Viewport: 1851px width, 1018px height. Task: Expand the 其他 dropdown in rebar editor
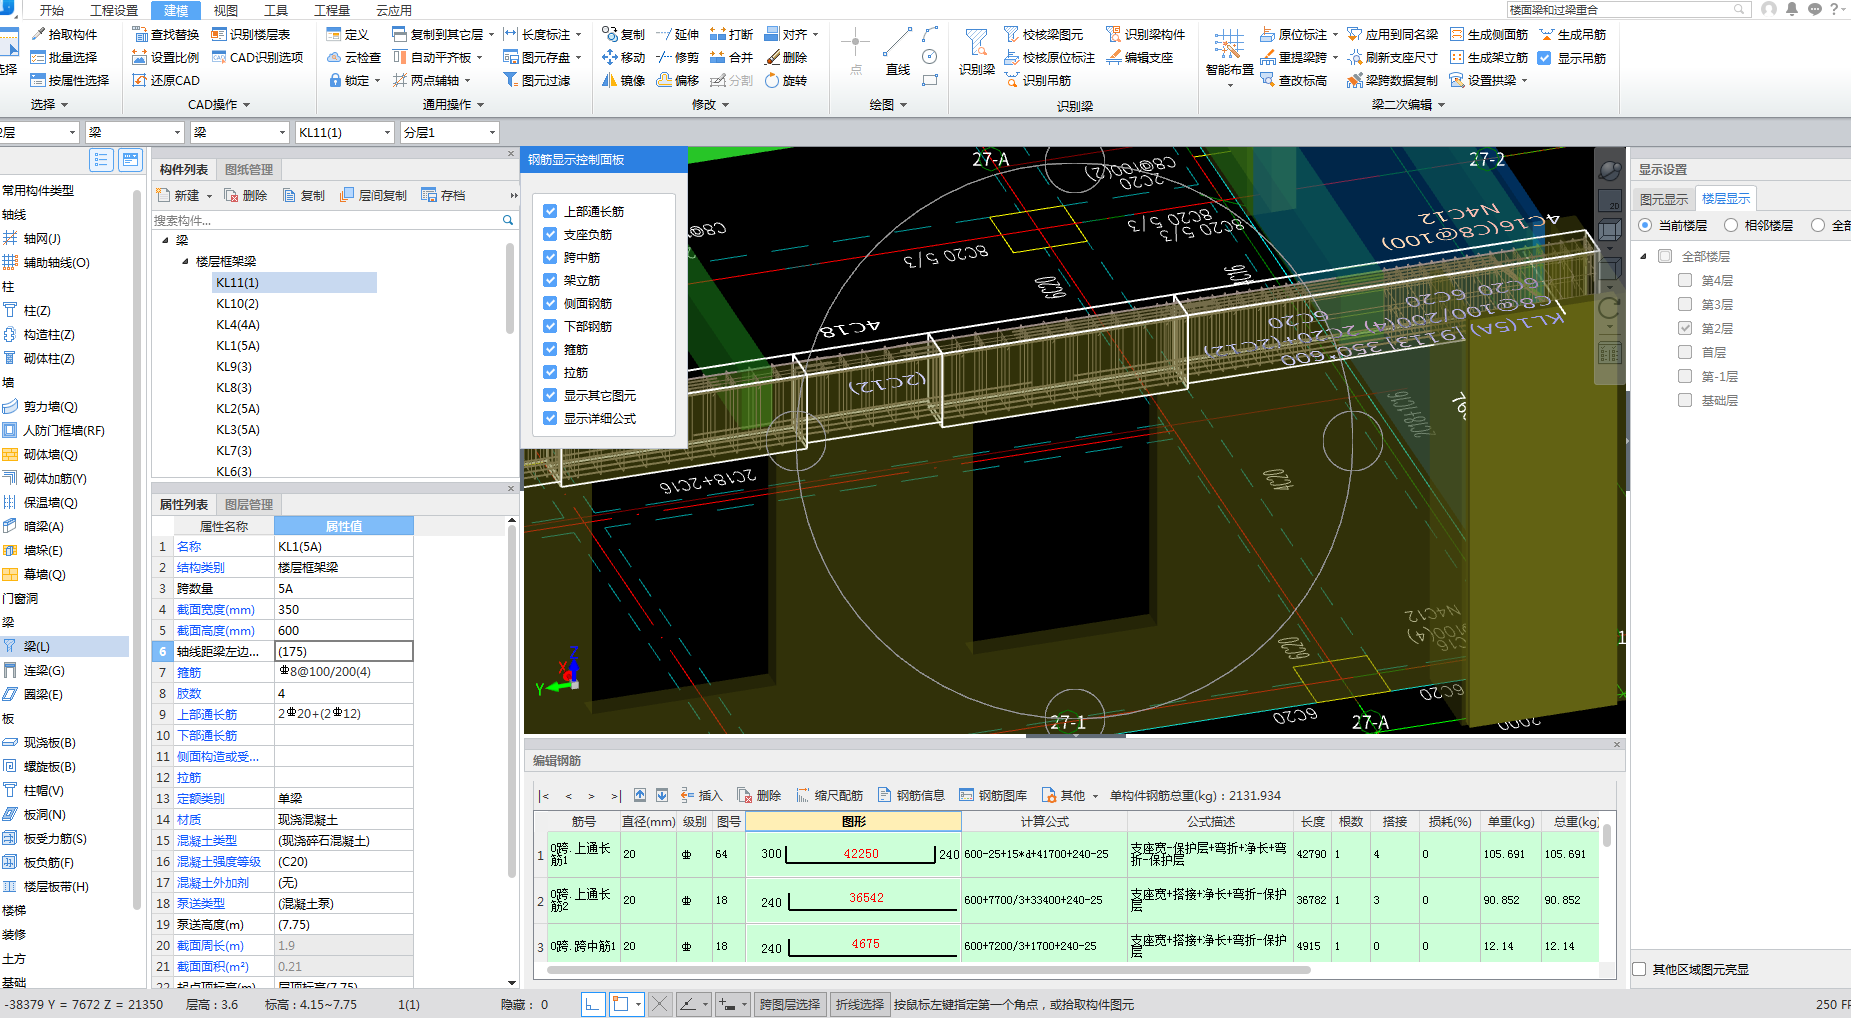point(1095,796)
